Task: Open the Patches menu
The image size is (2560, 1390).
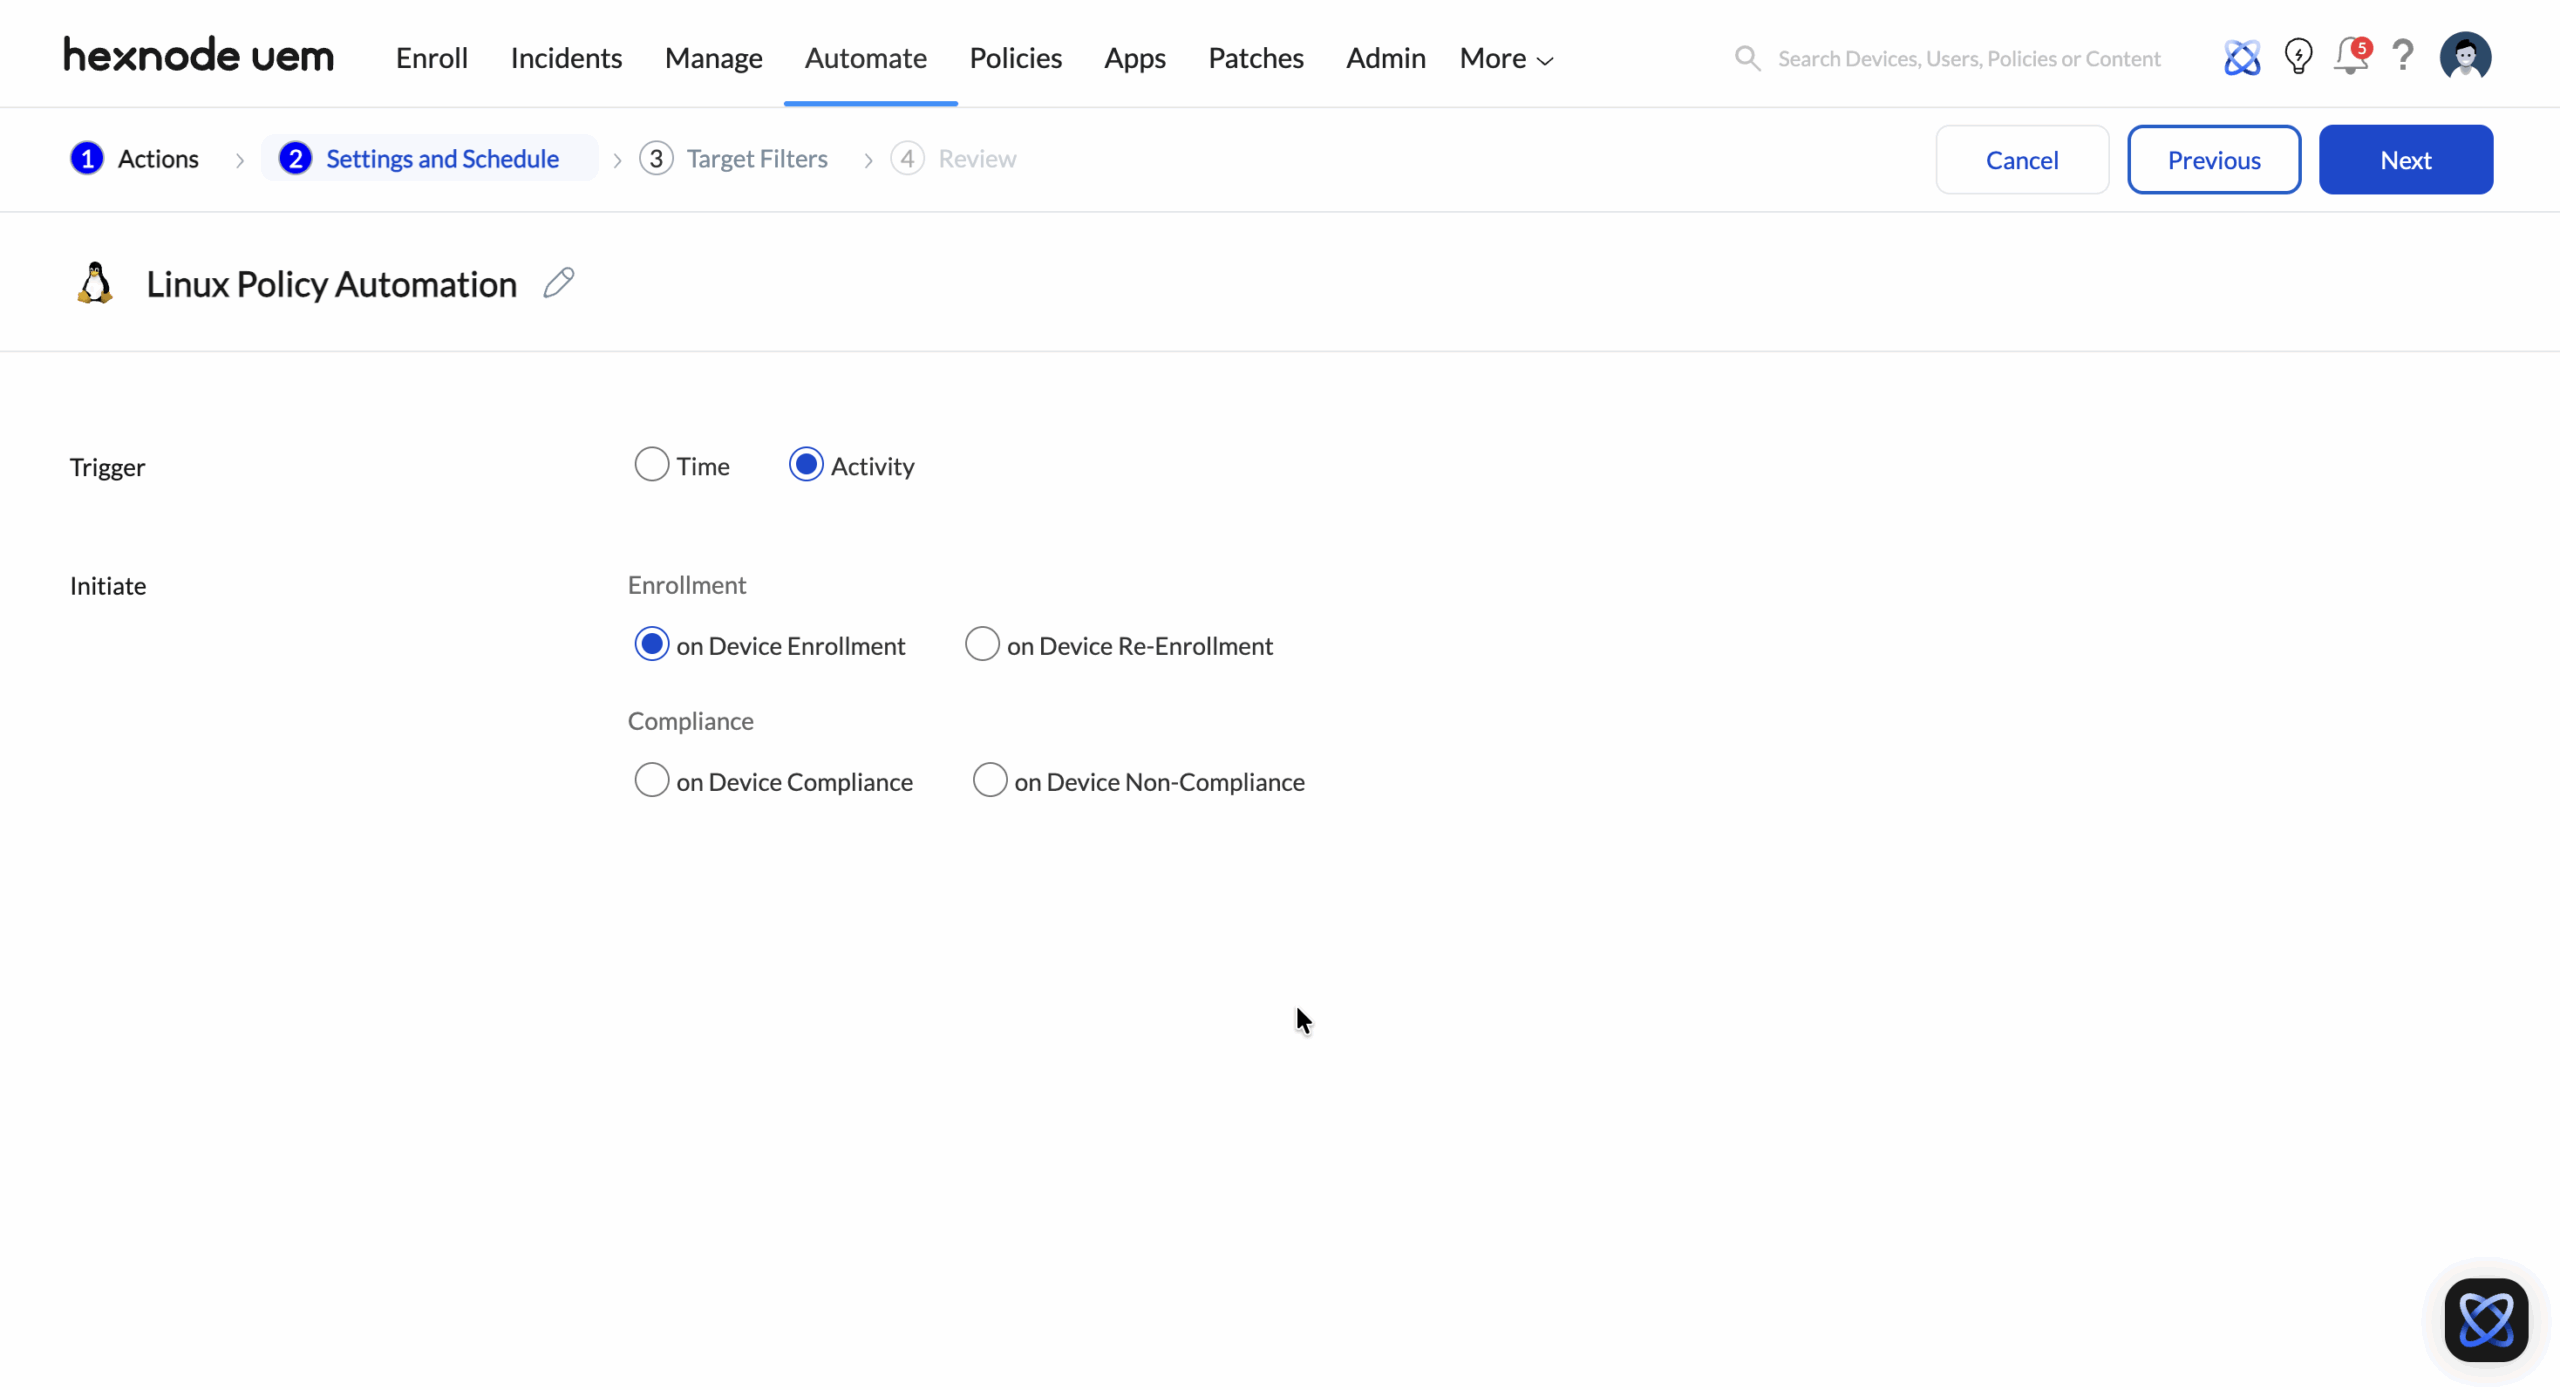Action: pyautogui.click(x=1255, y=58)
